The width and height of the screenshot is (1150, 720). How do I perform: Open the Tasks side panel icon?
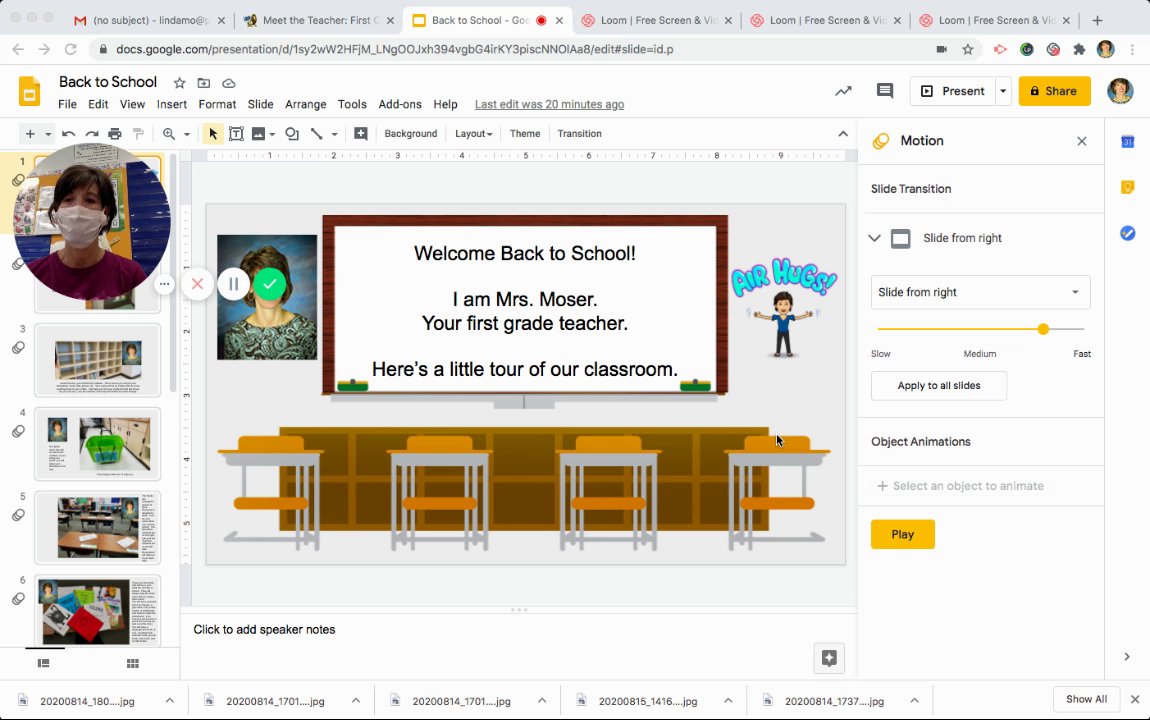point(1128,233)
